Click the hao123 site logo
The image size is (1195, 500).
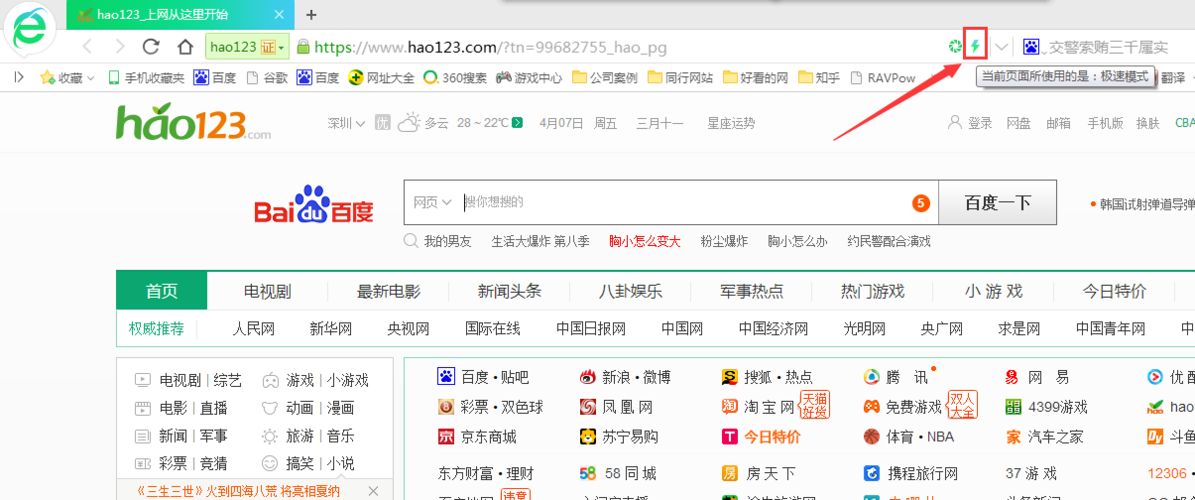[193, 123]
